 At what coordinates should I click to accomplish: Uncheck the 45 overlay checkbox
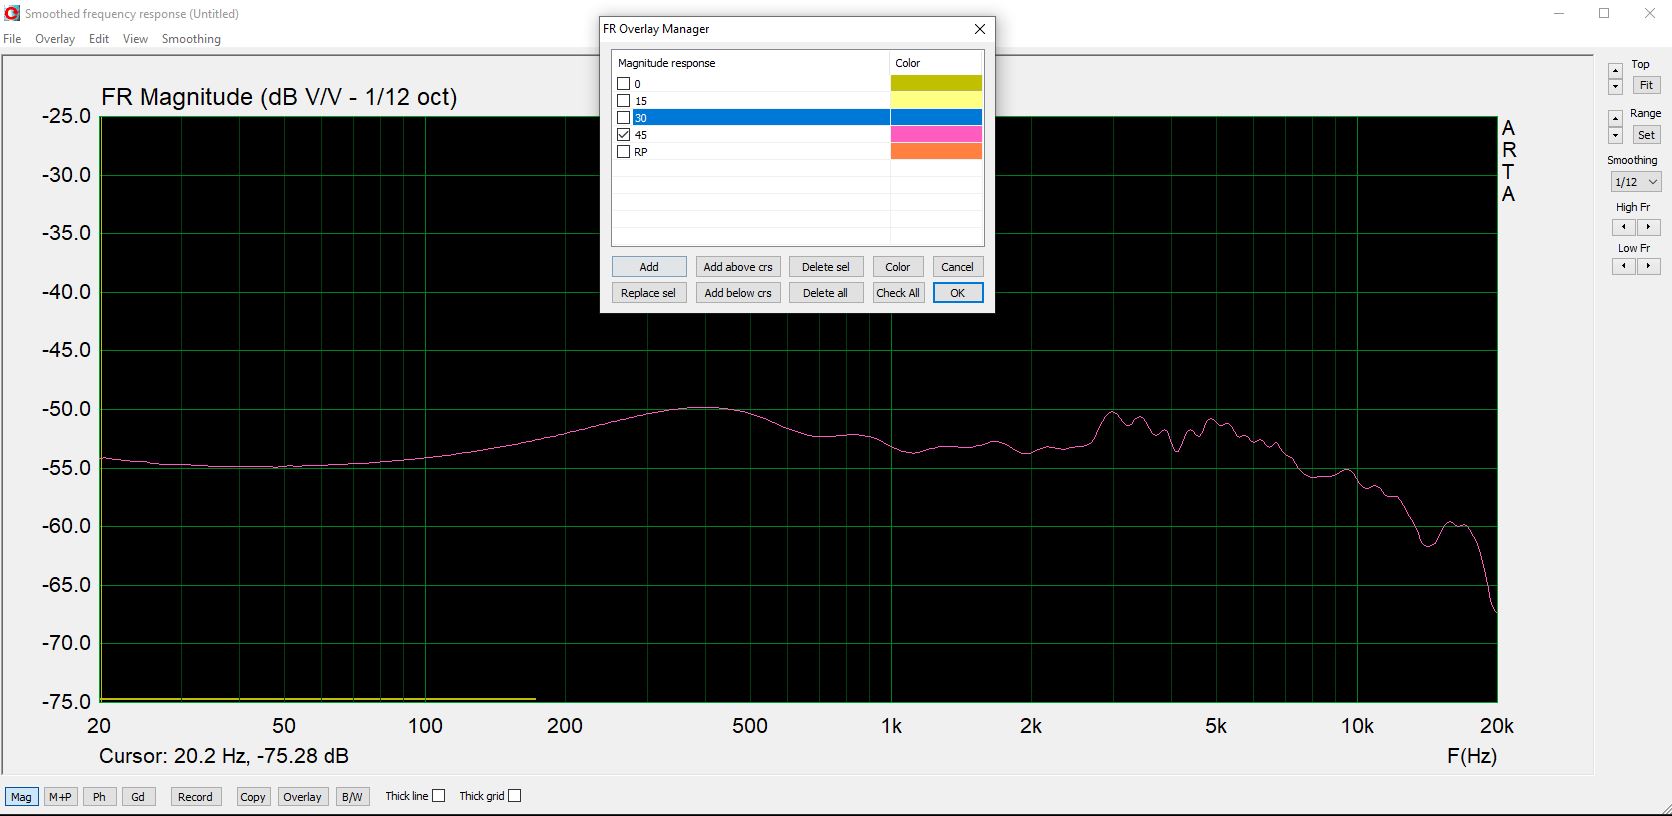tap(624, 135)
